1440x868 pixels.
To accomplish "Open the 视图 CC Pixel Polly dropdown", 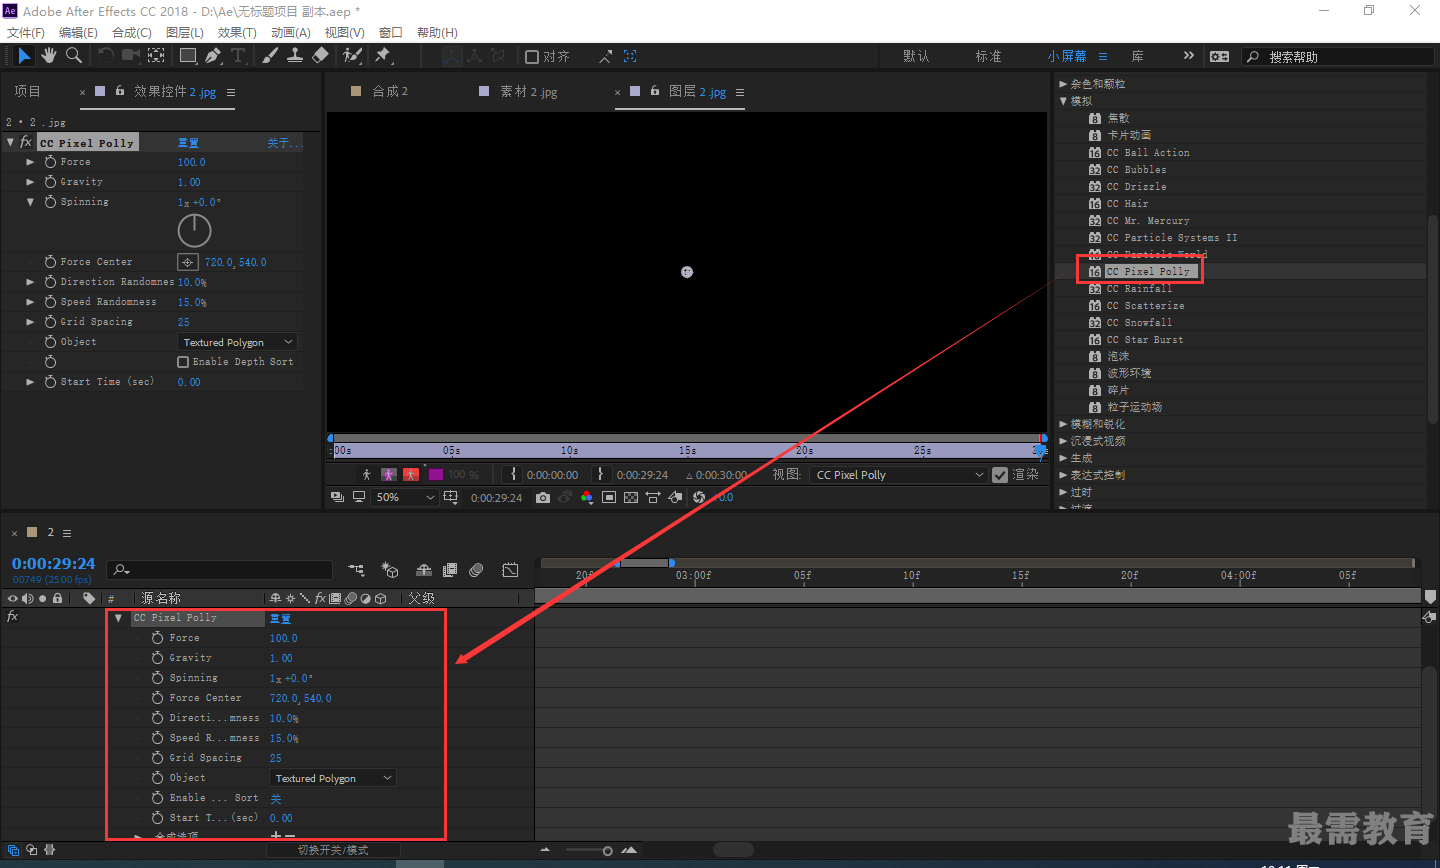I will pyautogui.click(x=899, y=475).
